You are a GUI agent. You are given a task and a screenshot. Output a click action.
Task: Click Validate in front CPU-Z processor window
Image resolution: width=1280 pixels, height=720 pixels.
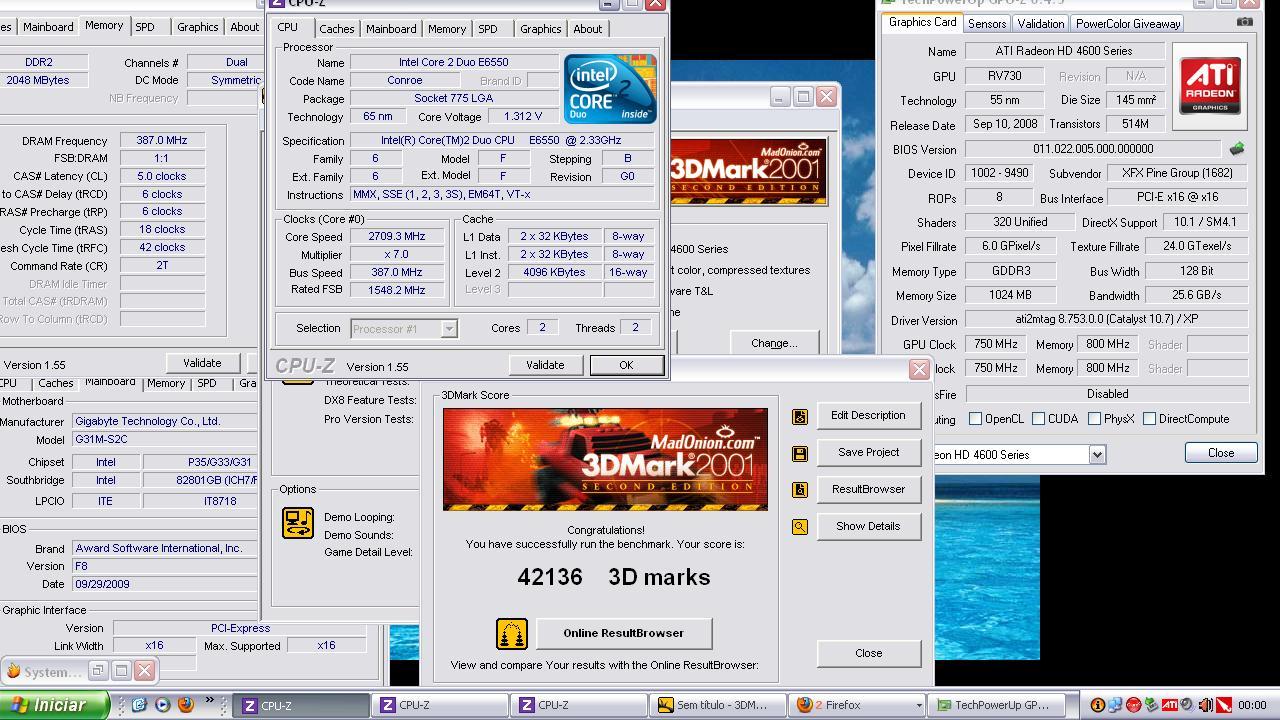pyautogui.click(x=545, y=365)
